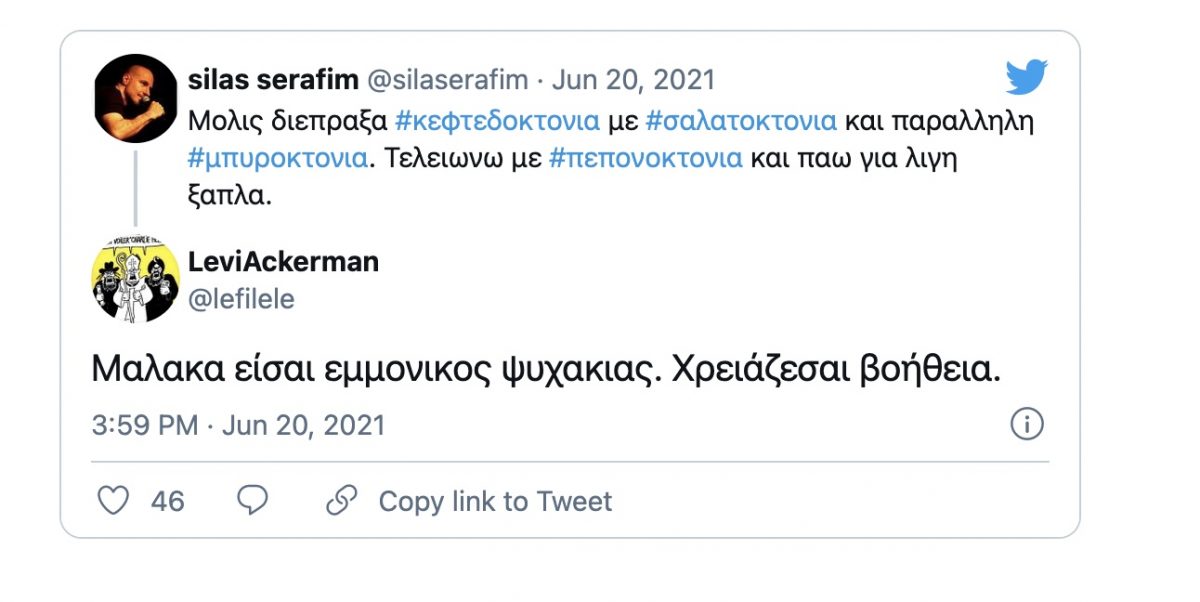Click the reply tweet text body
The image size is (1200, 602).
[x=546, y=371]
